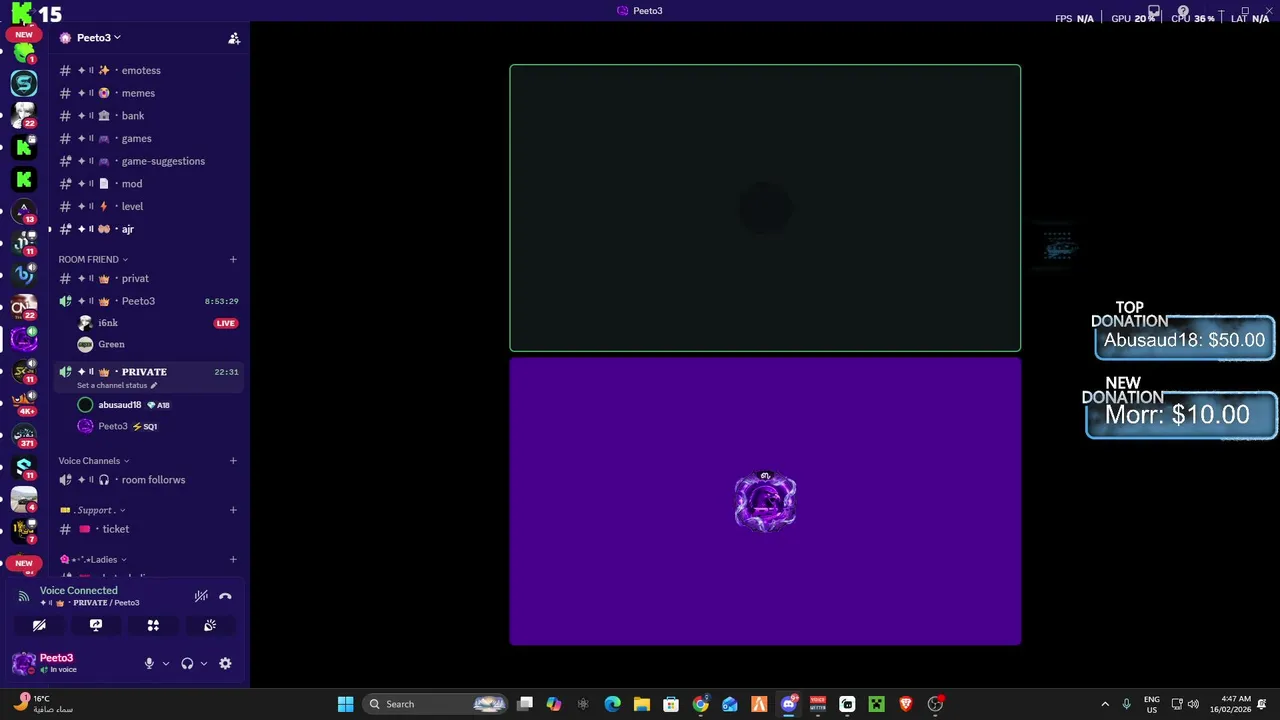Viewport: 1280px width, 720px height.
Task: Open Google Chrome from taskbar
Action: point(700,704)
